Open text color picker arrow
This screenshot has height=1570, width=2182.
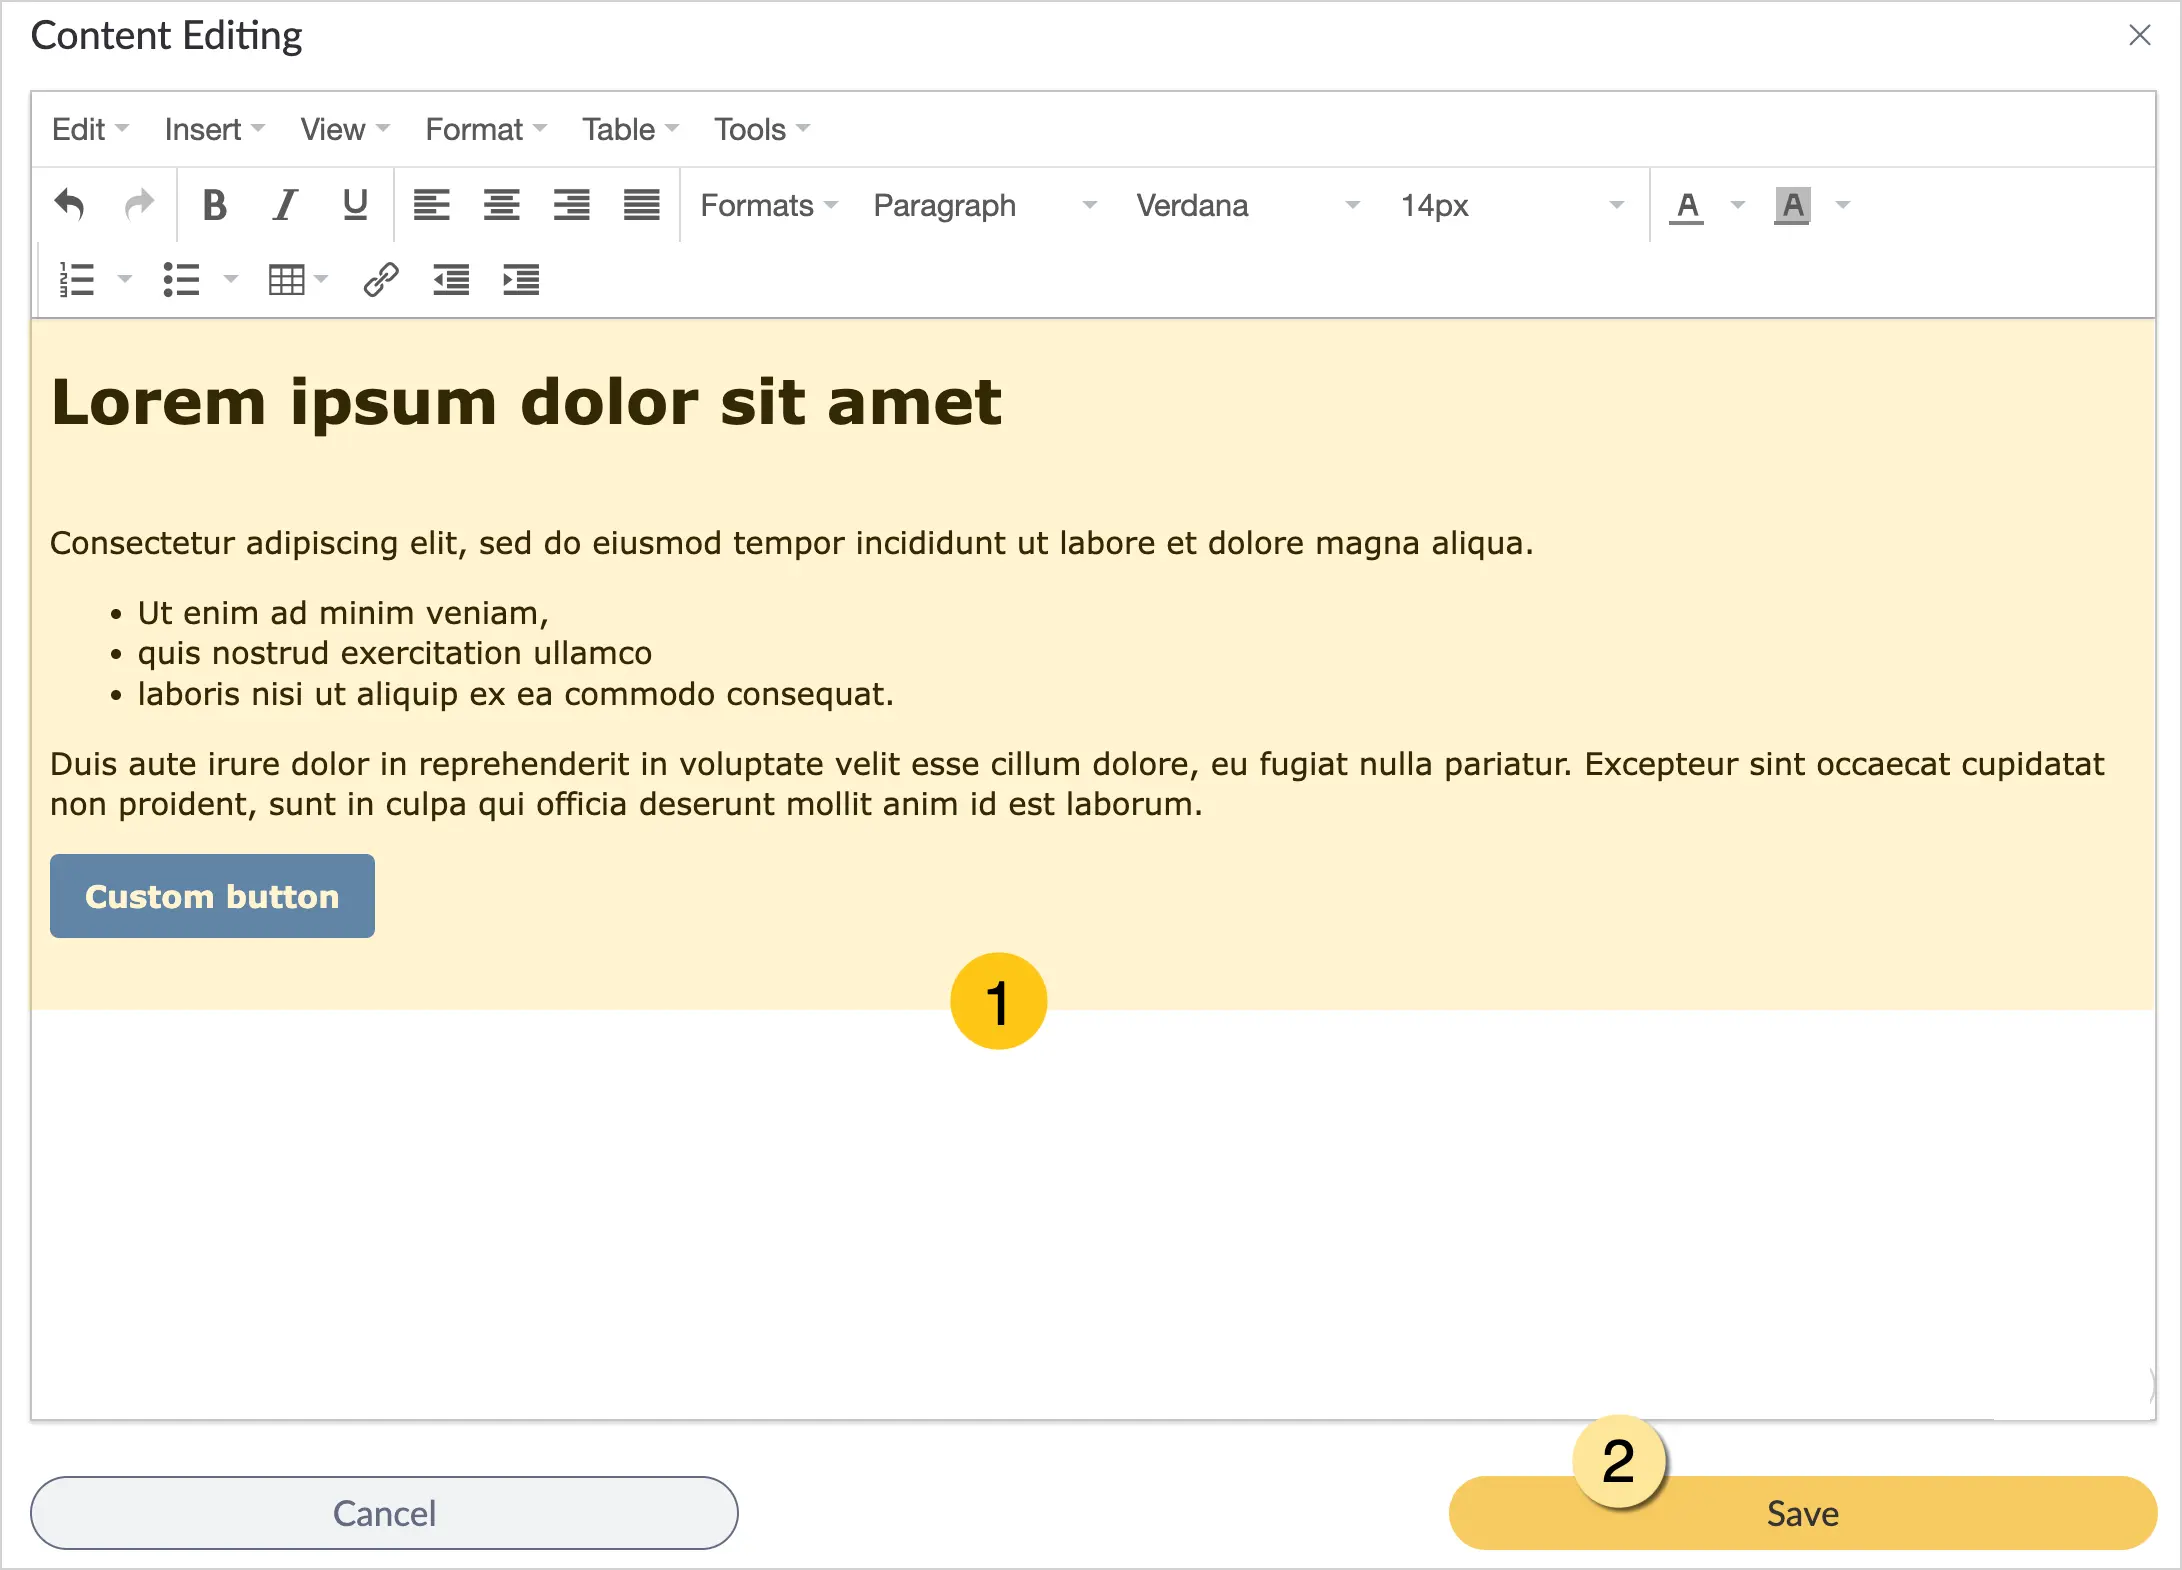coord(1738,205)
